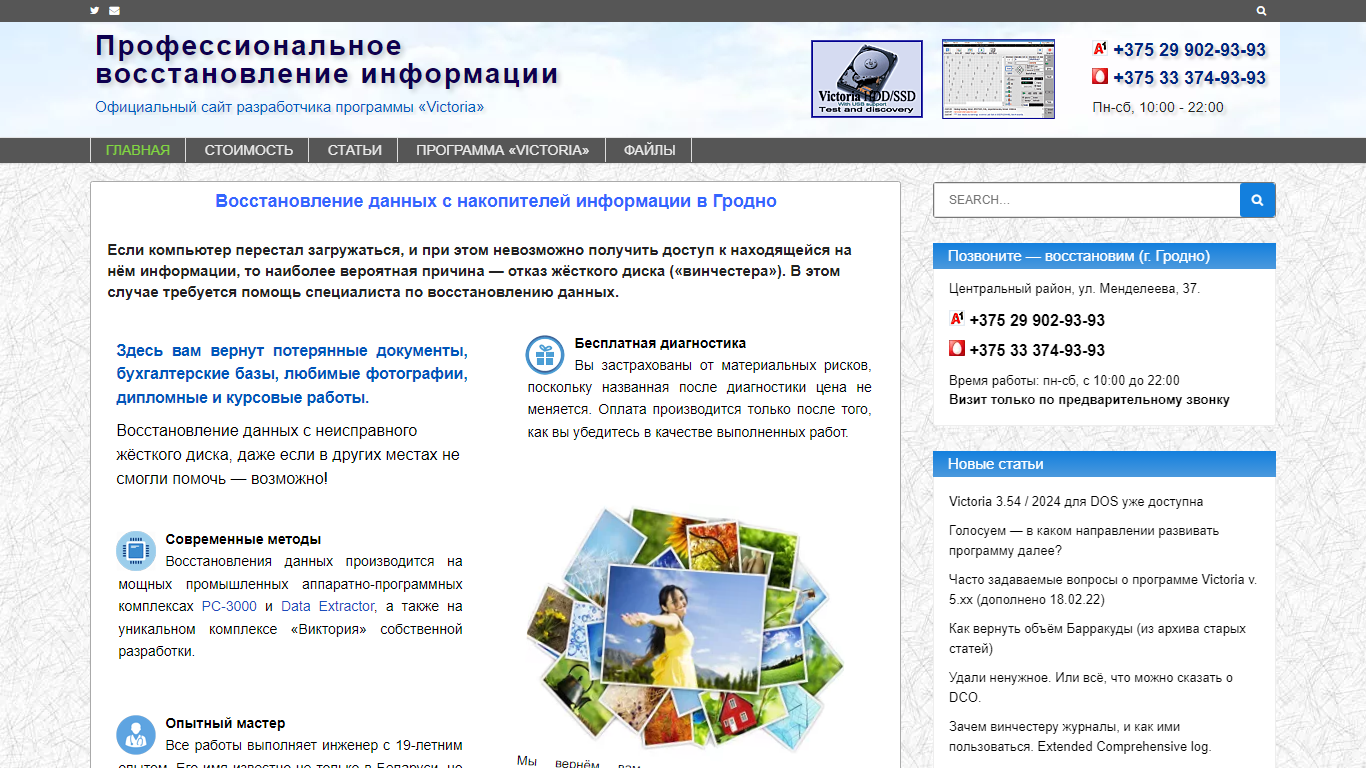This screenshot has height=768, width=1366.
Task: Open the ФАЙЛЫ menu item
Action: tap(650, 150)
